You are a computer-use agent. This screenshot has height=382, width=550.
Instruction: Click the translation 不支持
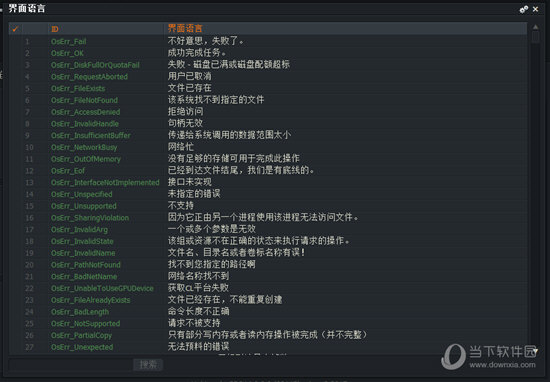tap(181, 206)
